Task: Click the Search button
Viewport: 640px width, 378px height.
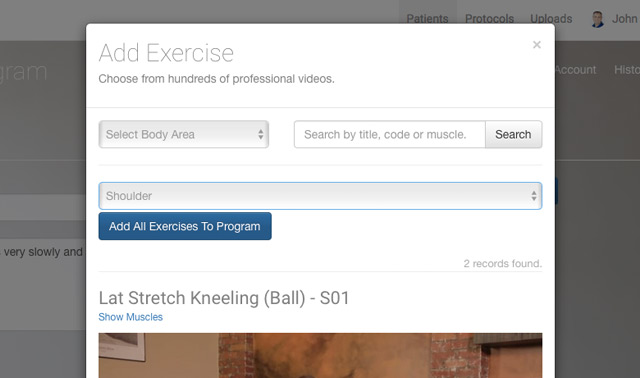Action: [513, 134]
